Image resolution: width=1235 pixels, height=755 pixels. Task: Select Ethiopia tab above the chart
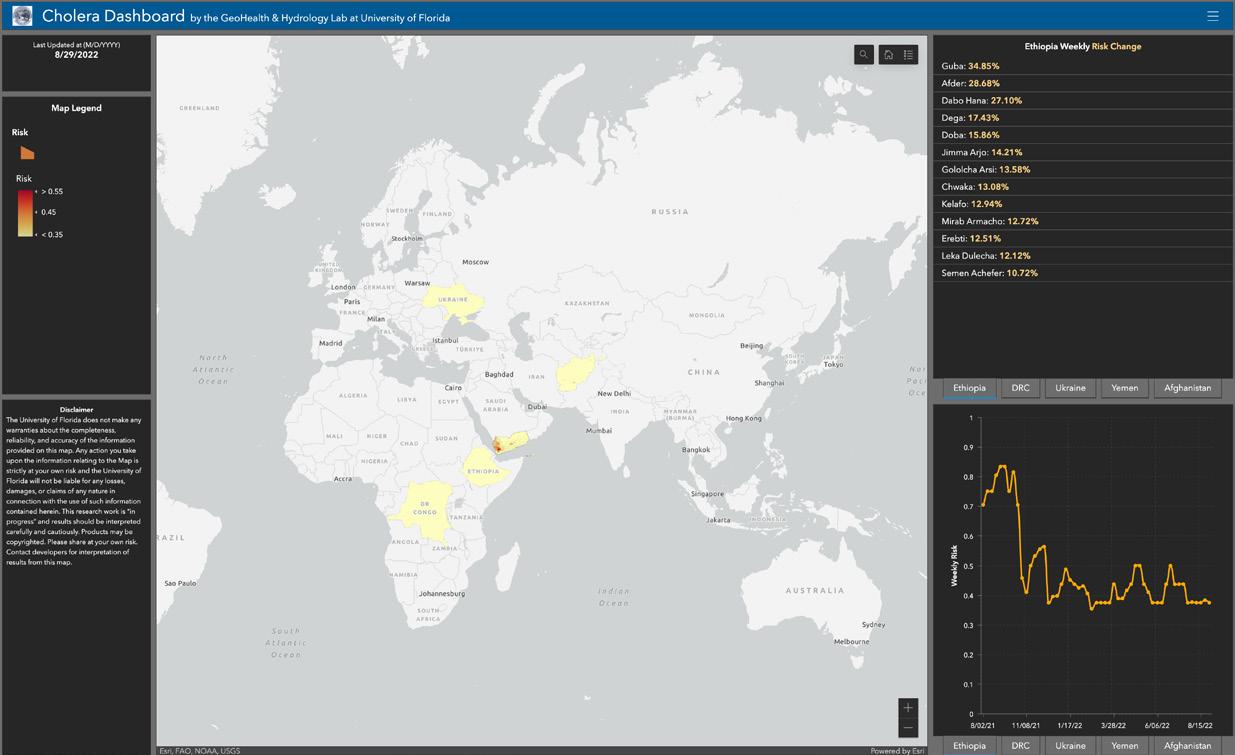point(969,388)
